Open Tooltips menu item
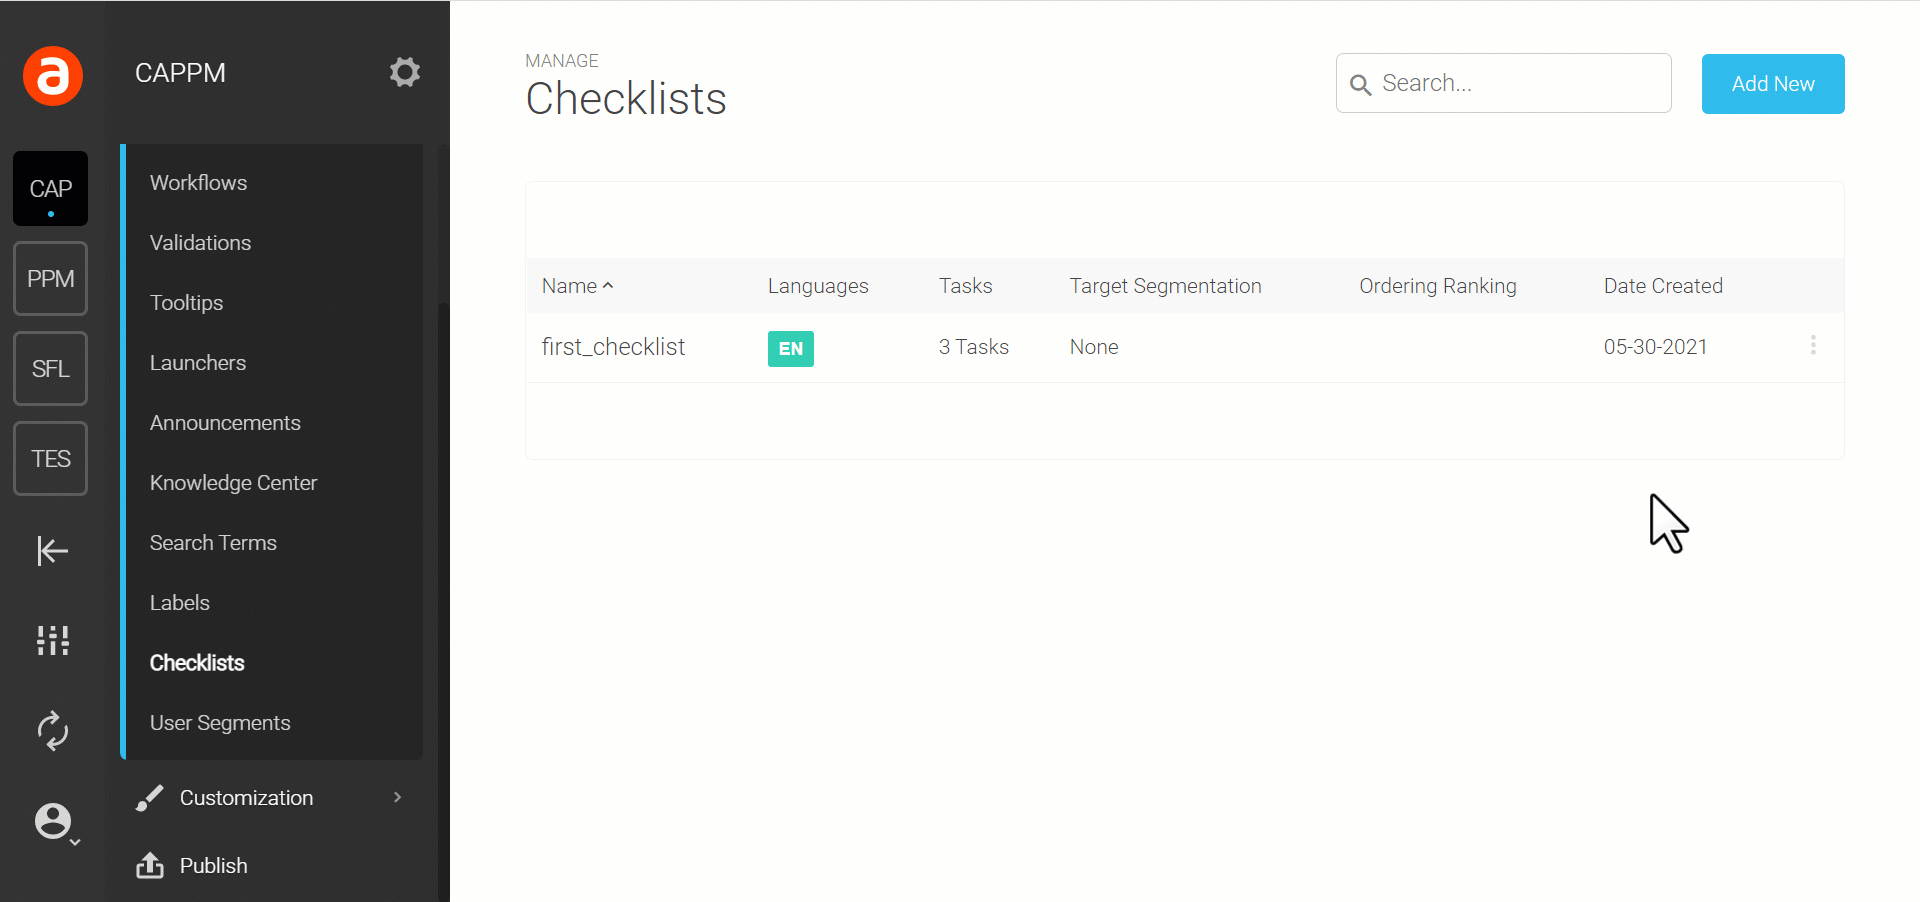Image resolution: width=1920 pixels, height=902 pixels. [x=186, y=303]
